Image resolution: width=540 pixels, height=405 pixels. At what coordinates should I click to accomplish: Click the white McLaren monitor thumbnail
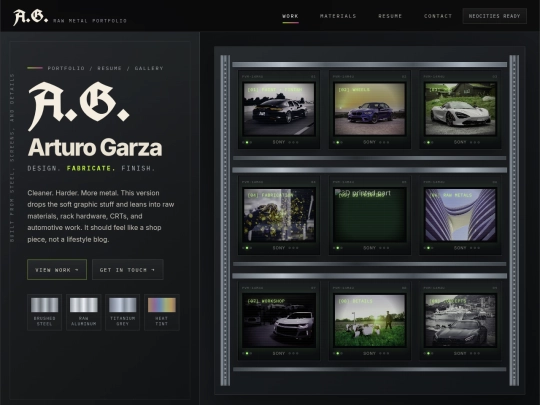tap(460, 109)
